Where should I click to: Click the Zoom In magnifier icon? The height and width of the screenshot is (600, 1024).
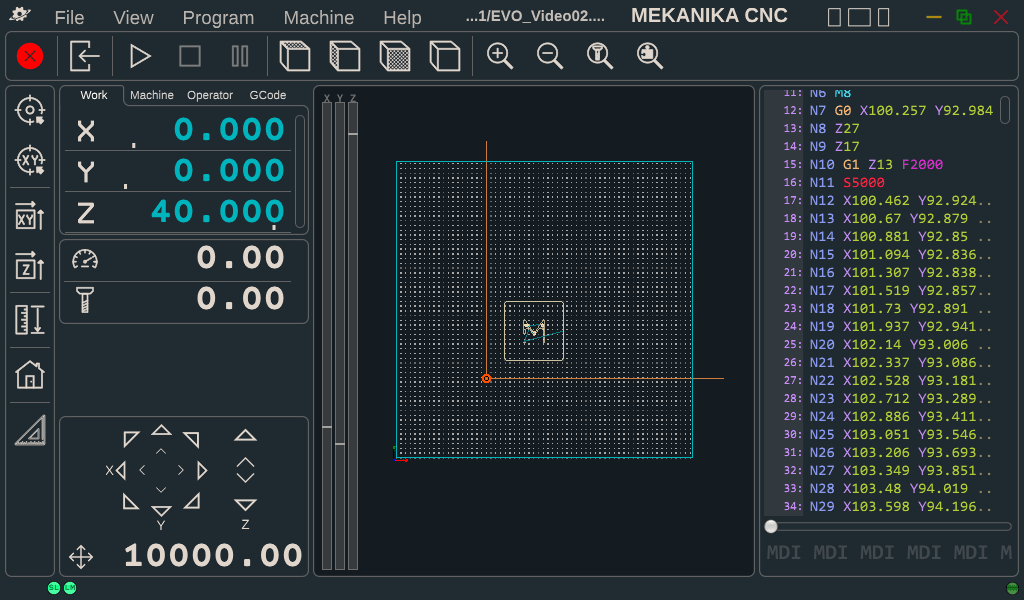(x=500, y=56)
